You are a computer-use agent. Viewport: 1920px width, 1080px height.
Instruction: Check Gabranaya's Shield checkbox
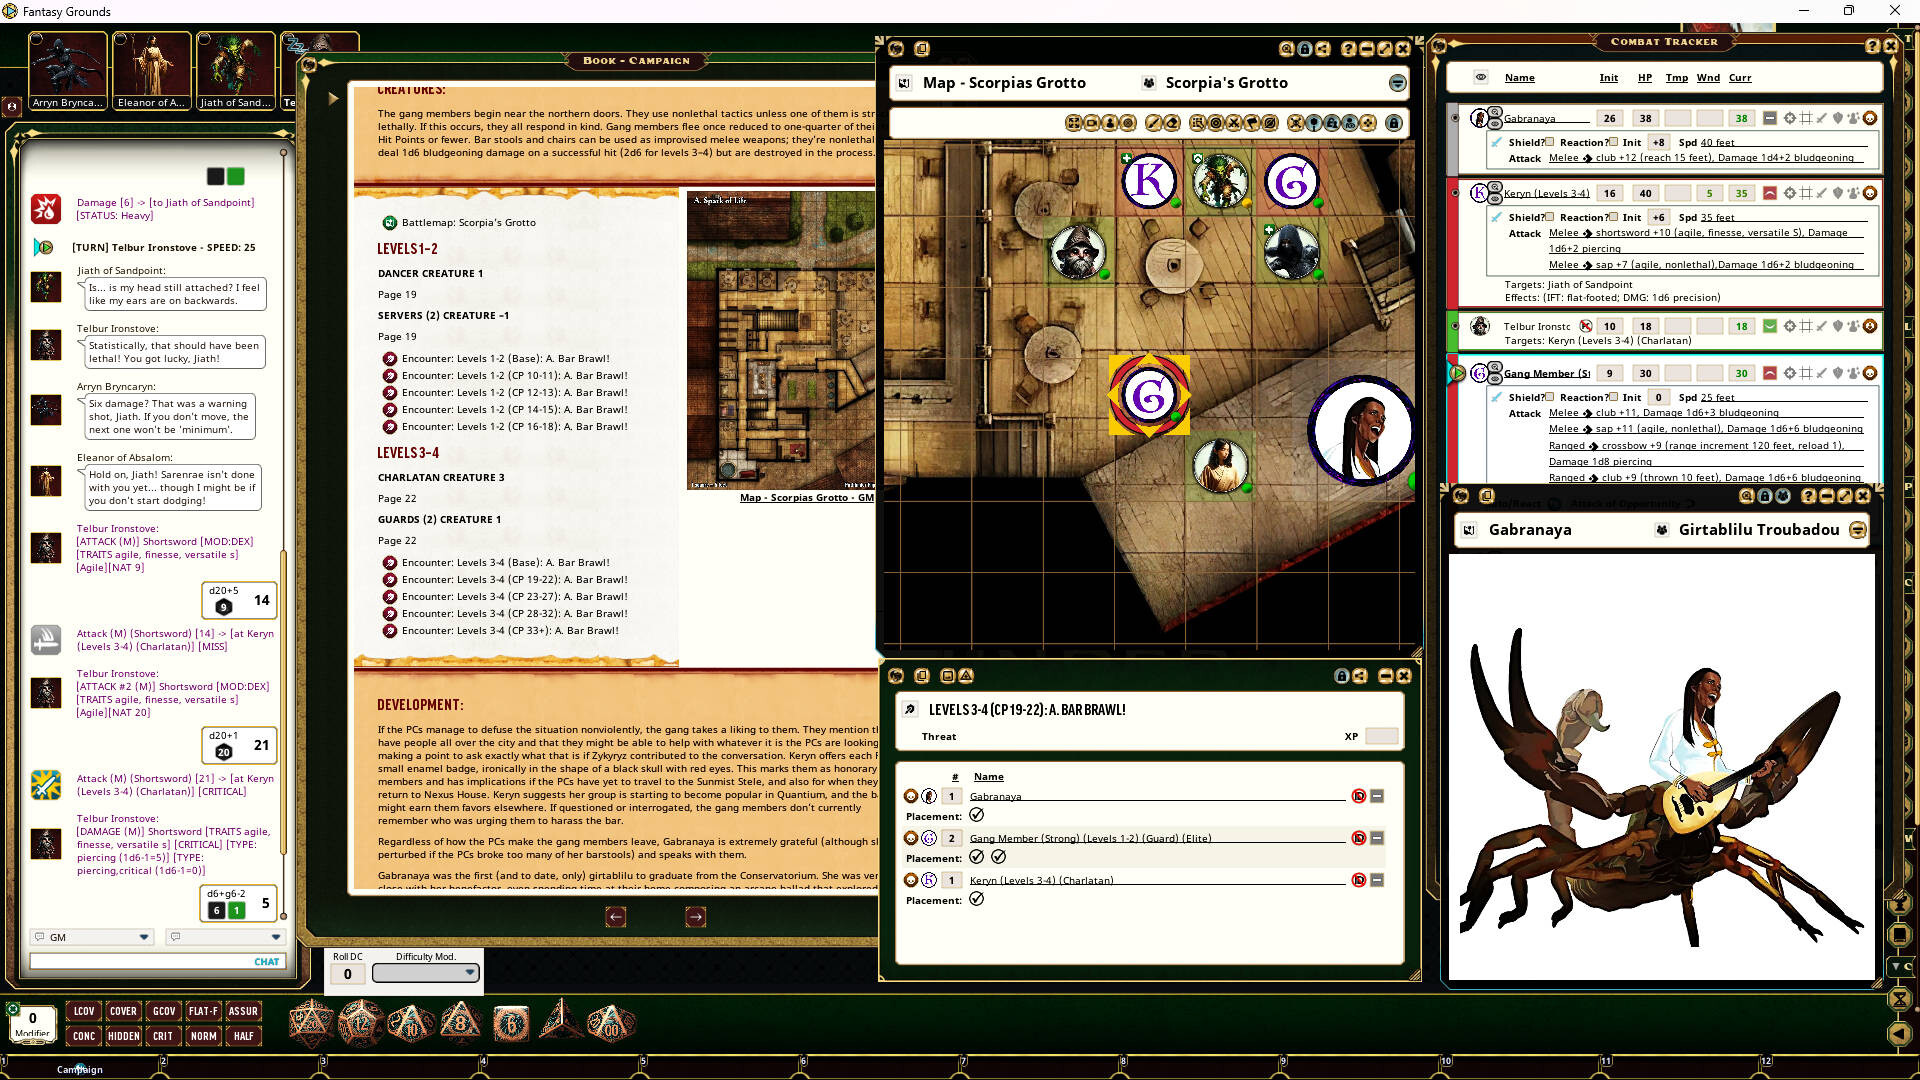[x=1550, y=142]
